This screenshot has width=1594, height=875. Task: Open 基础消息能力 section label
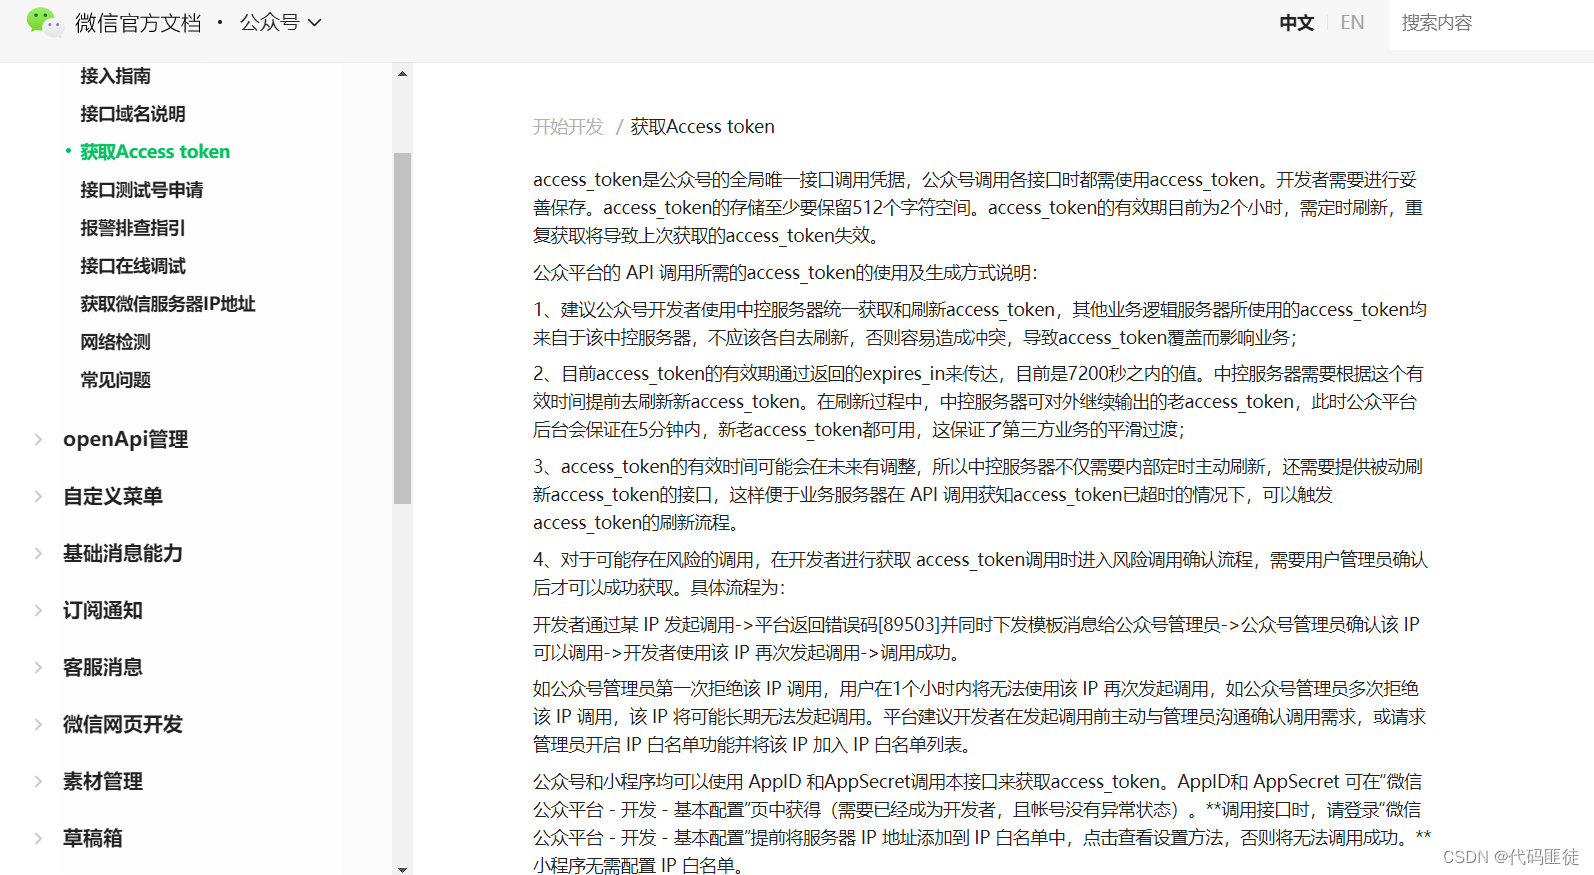[123, 553]
